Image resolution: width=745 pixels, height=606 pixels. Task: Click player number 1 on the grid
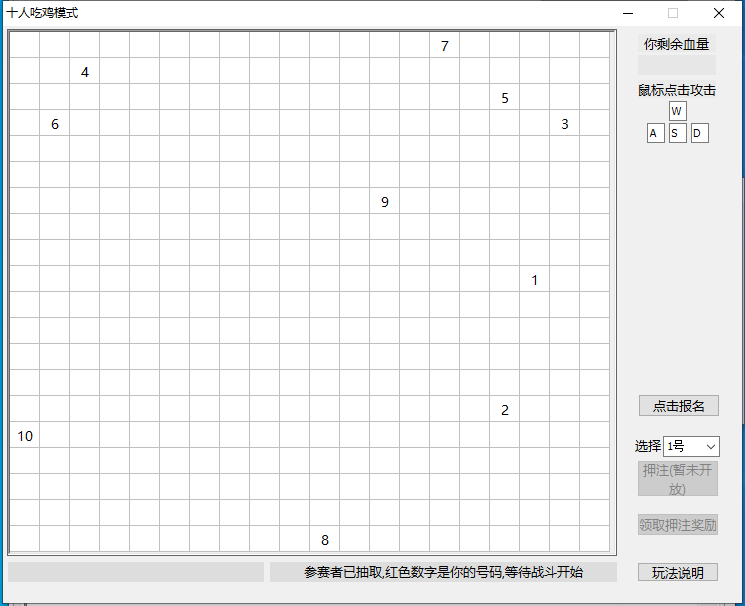click(535, 280)
